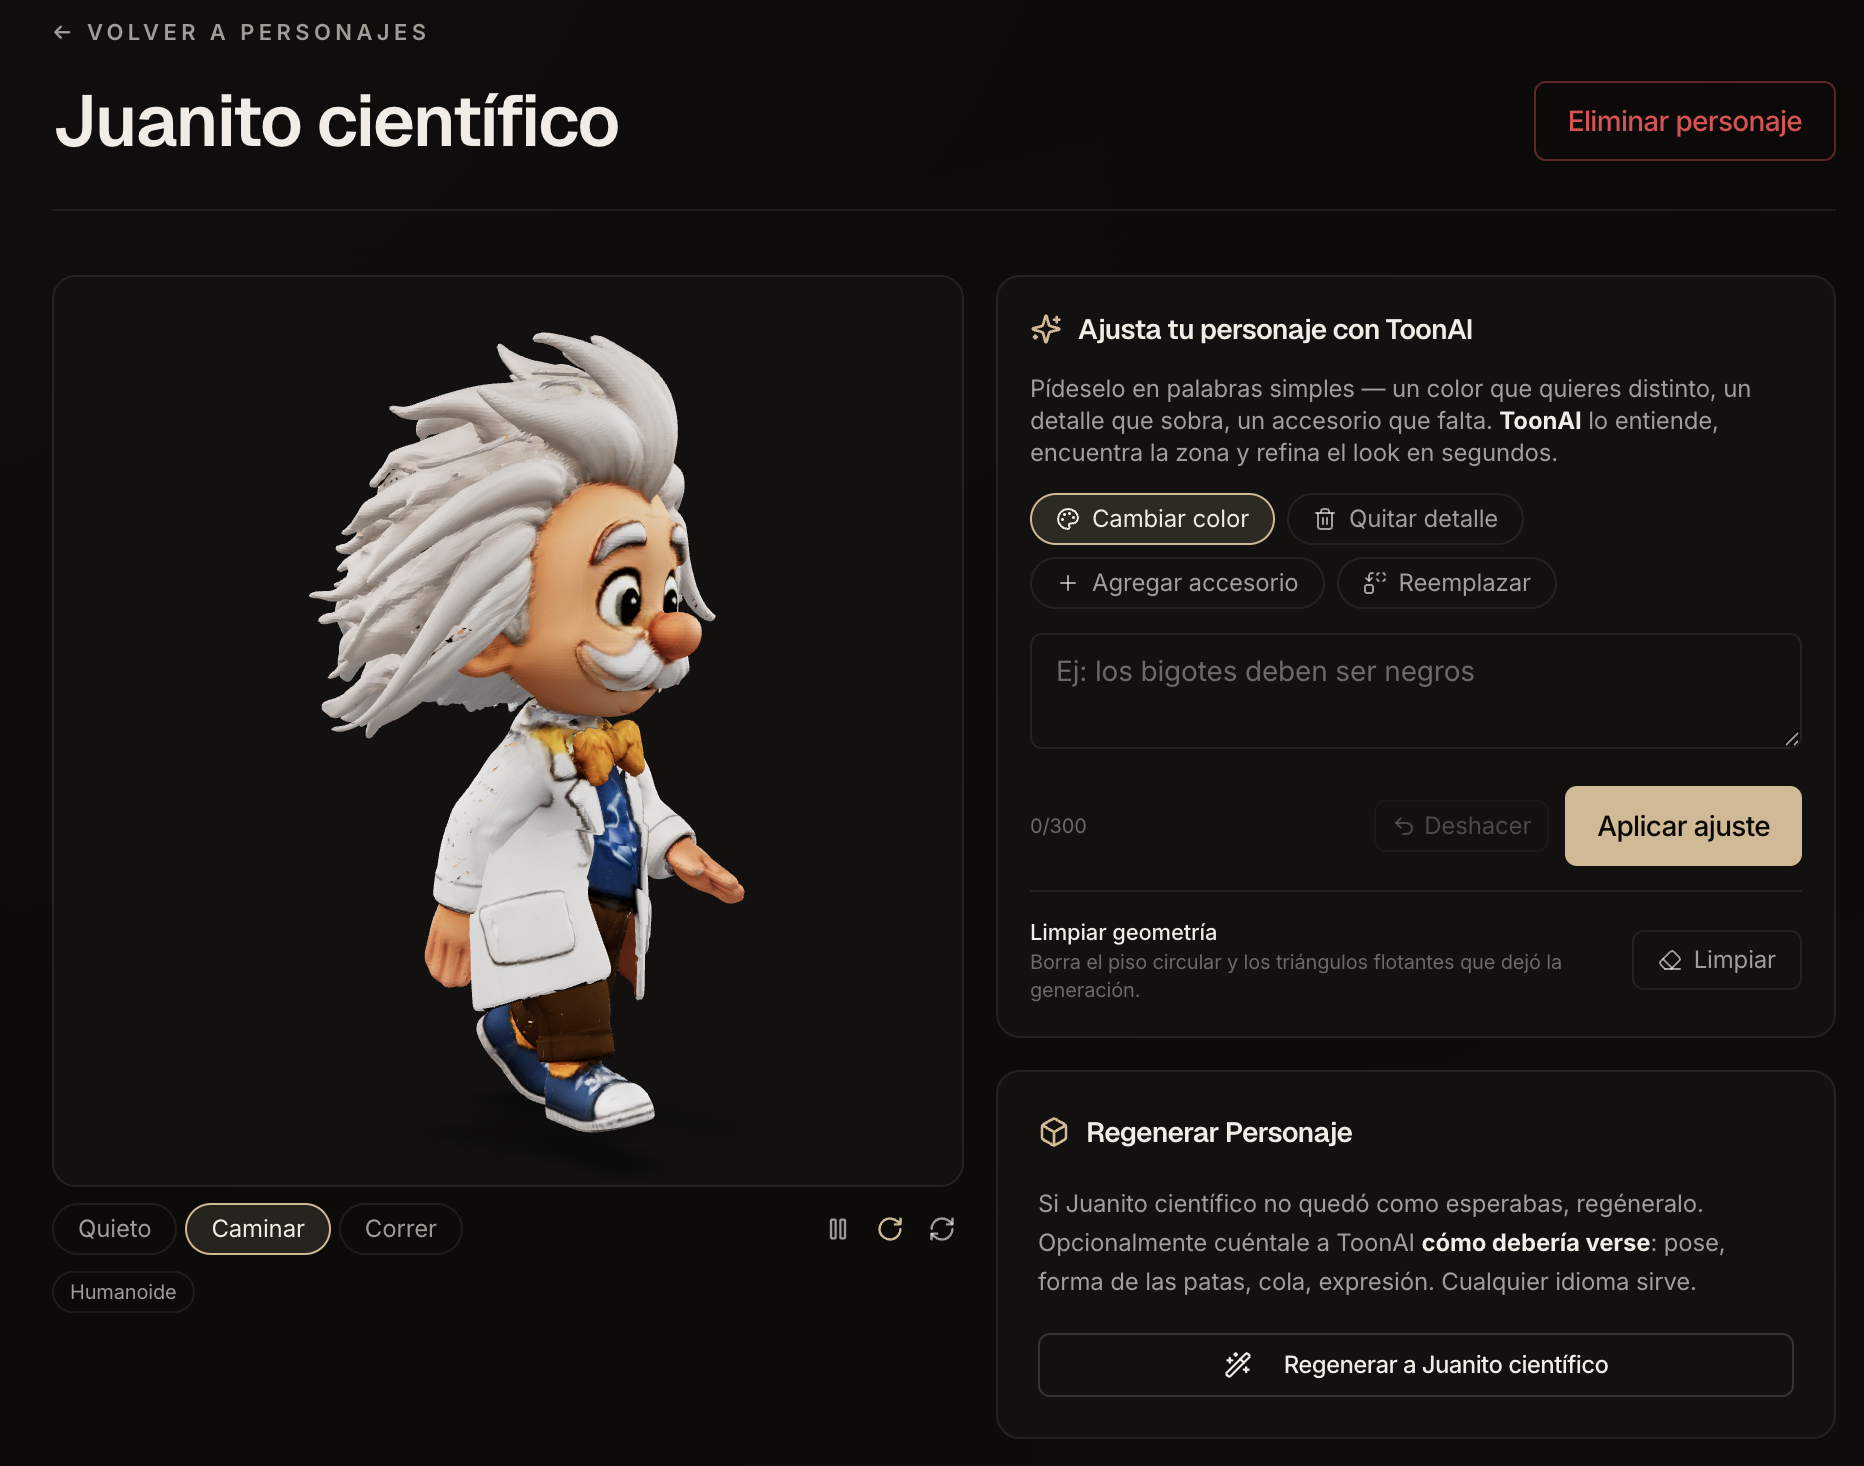This screenshot has width=1864, height=1466.
Task: Select the Quitar detalle chip
Action: [x=1405, y=519]
